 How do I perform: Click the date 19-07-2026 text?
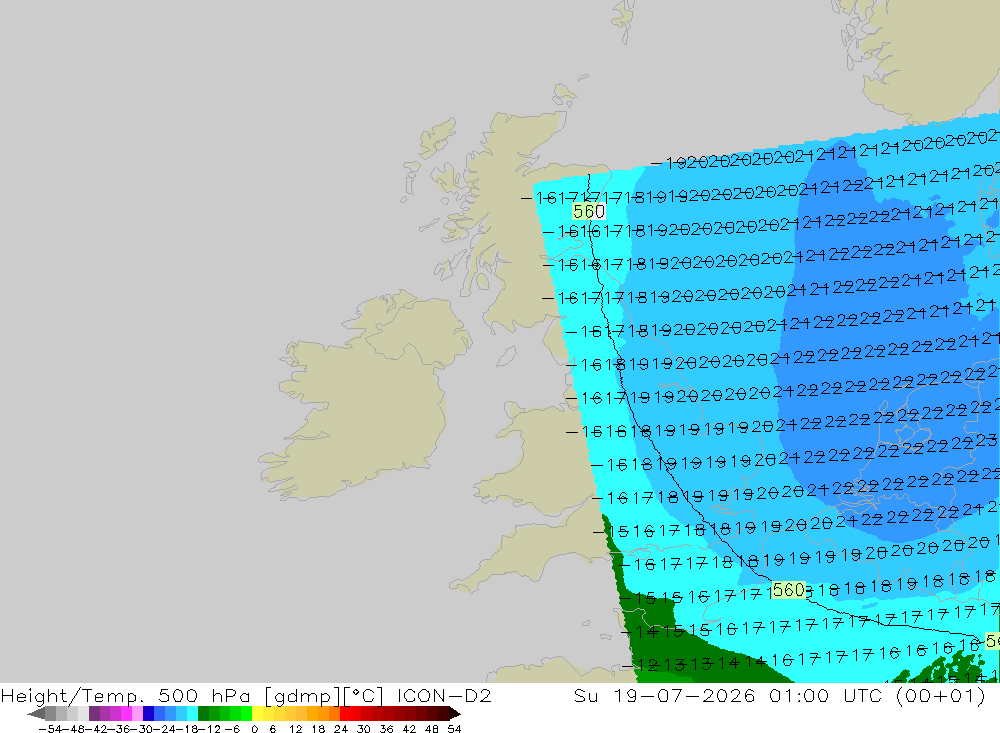684,695
